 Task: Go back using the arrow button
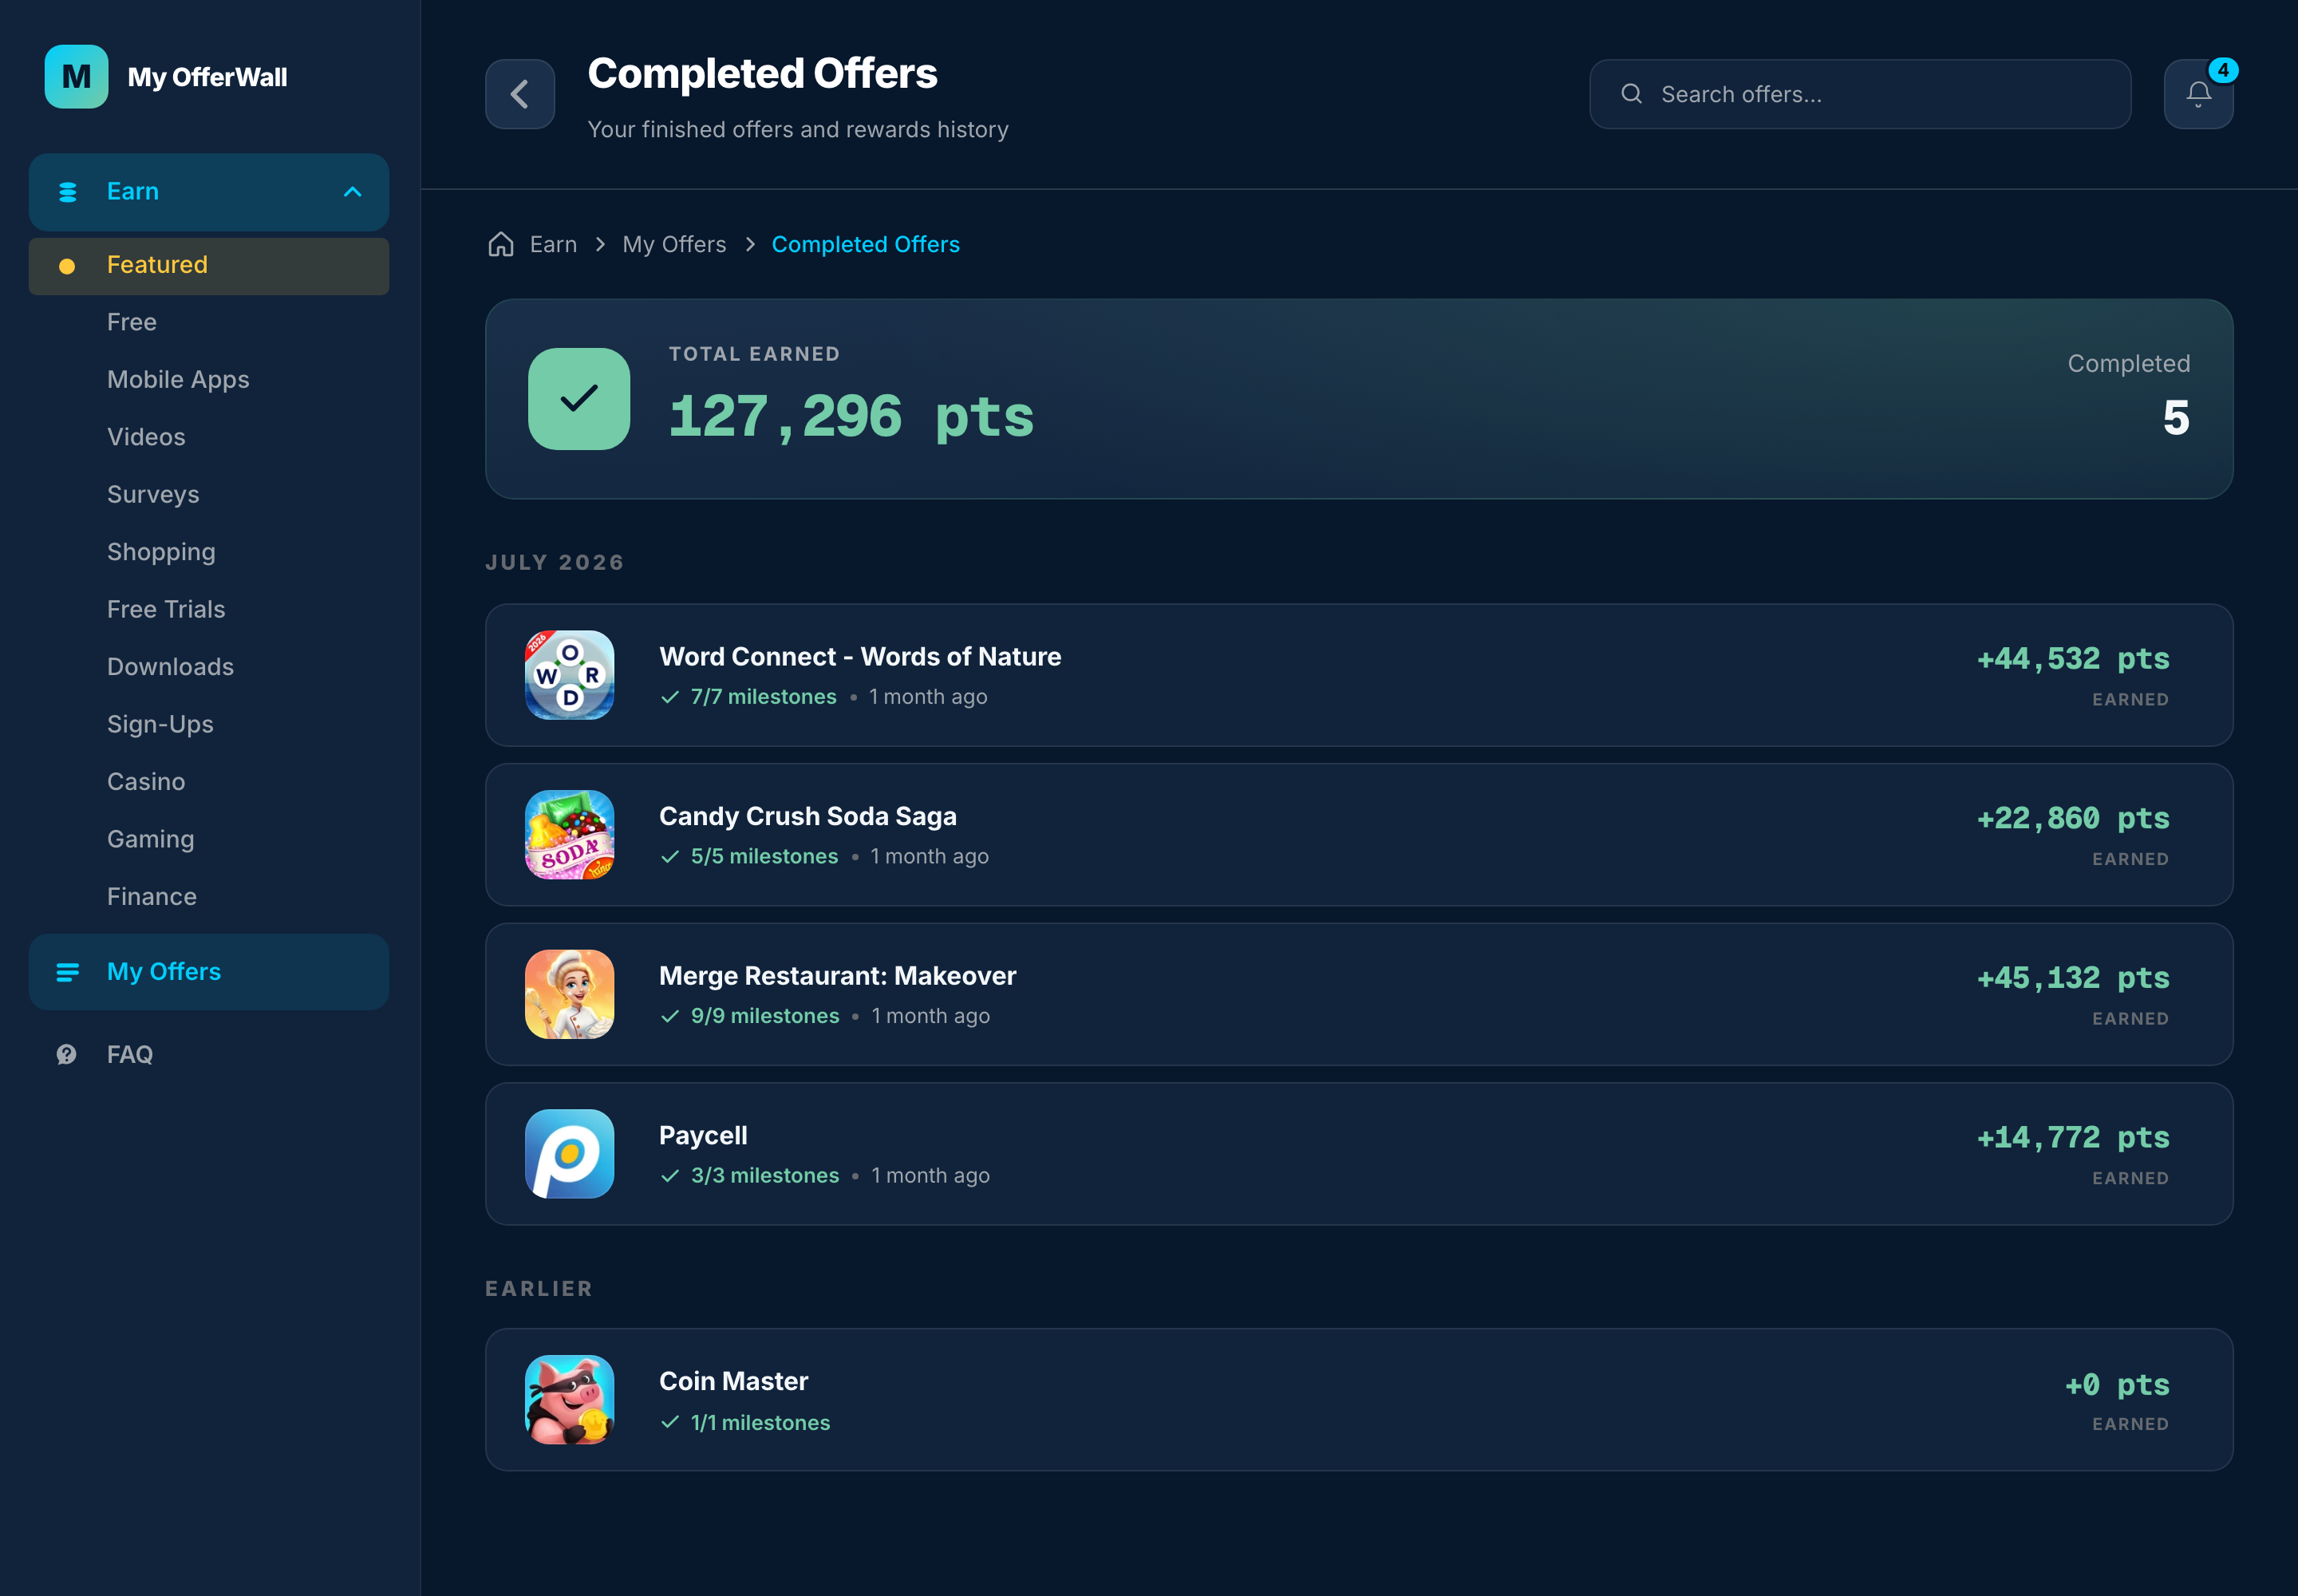point(520,94)
